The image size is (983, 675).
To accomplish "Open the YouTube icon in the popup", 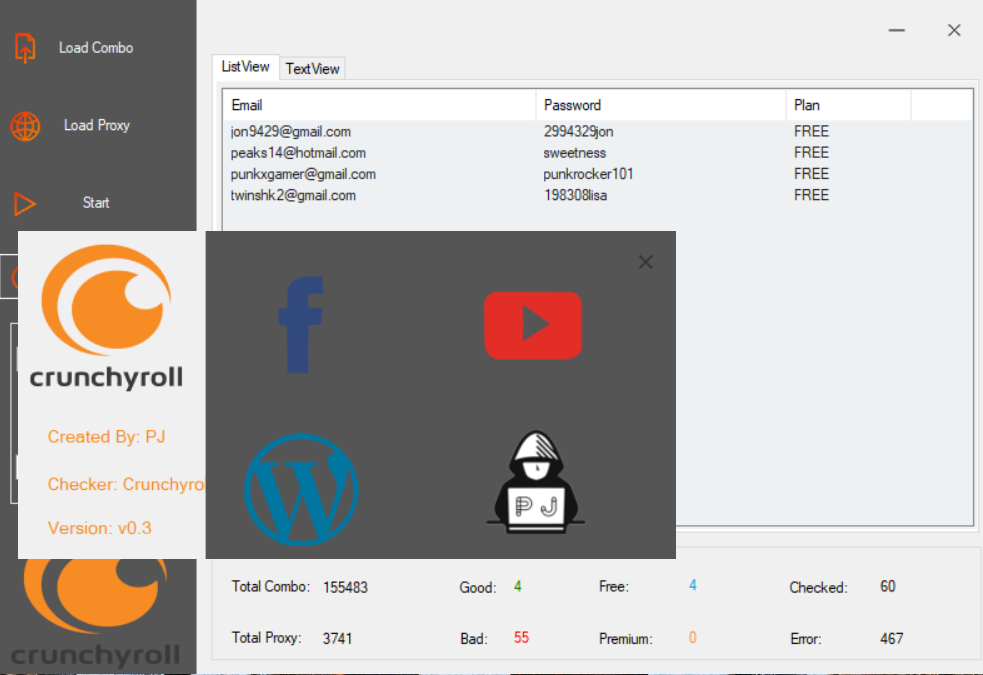I will [x=533, y=325].
